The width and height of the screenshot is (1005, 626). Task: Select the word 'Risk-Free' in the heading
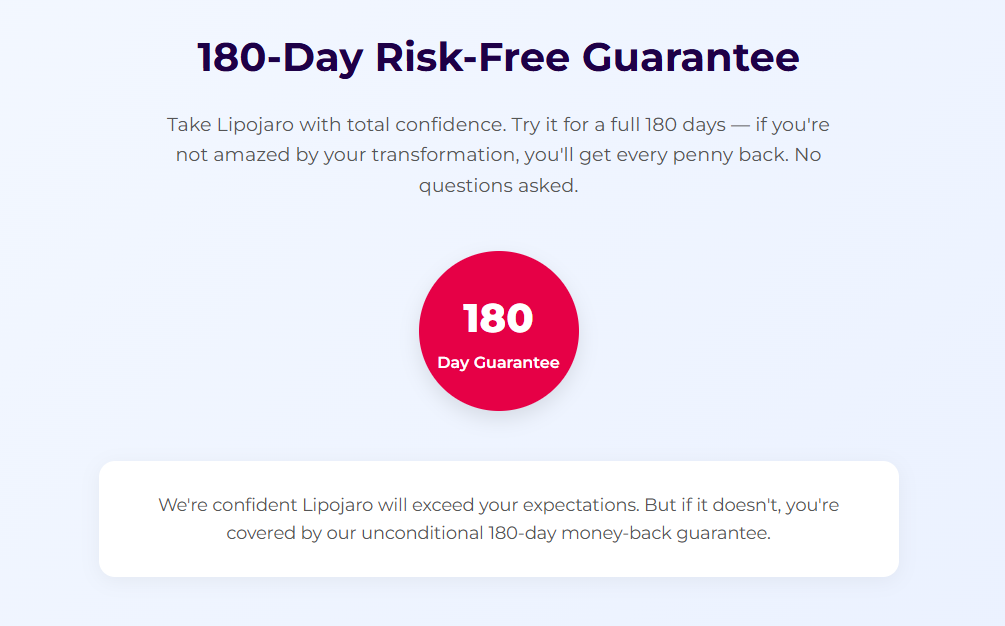472,57
